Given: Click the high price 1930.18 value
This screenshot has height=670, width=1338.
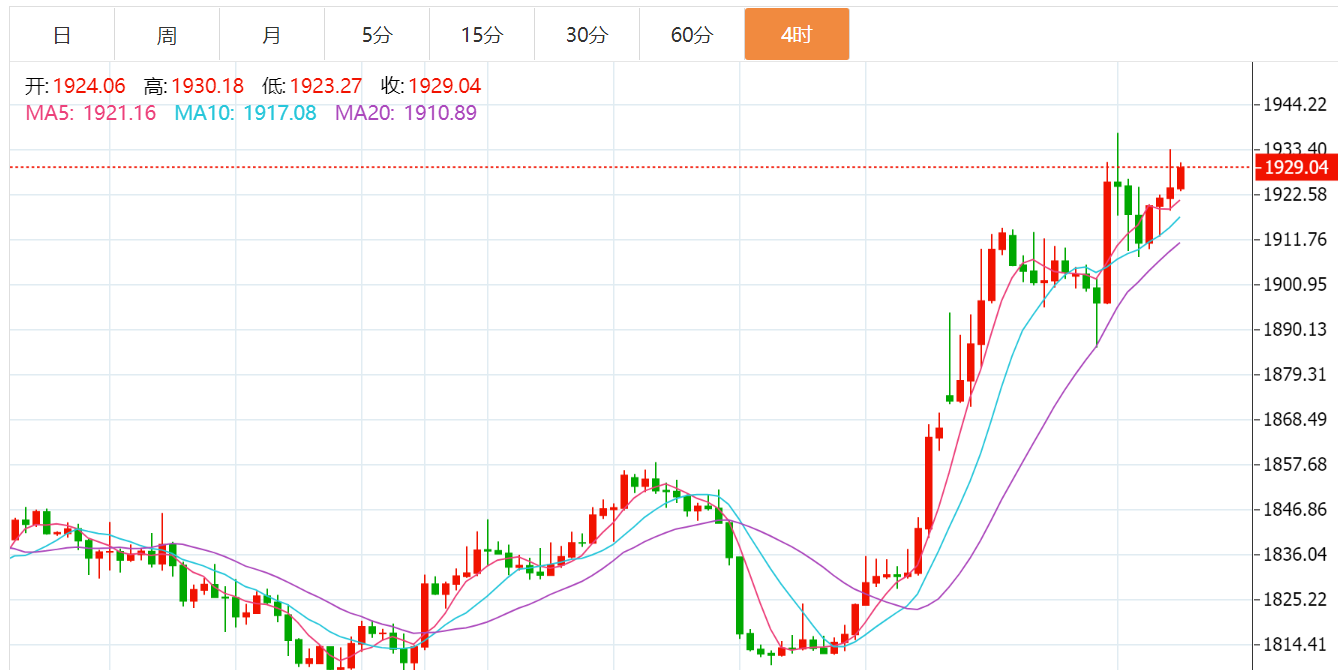Looking at the screenshot, I should [208, 87].
